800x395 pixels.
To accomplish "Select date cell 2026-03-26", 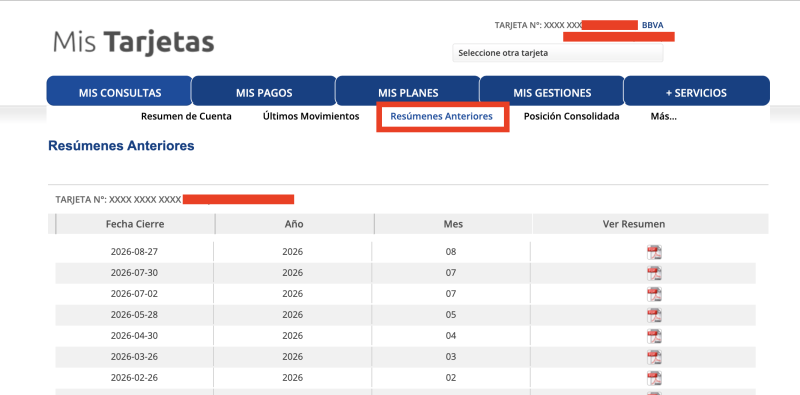I will pos(134,357).
